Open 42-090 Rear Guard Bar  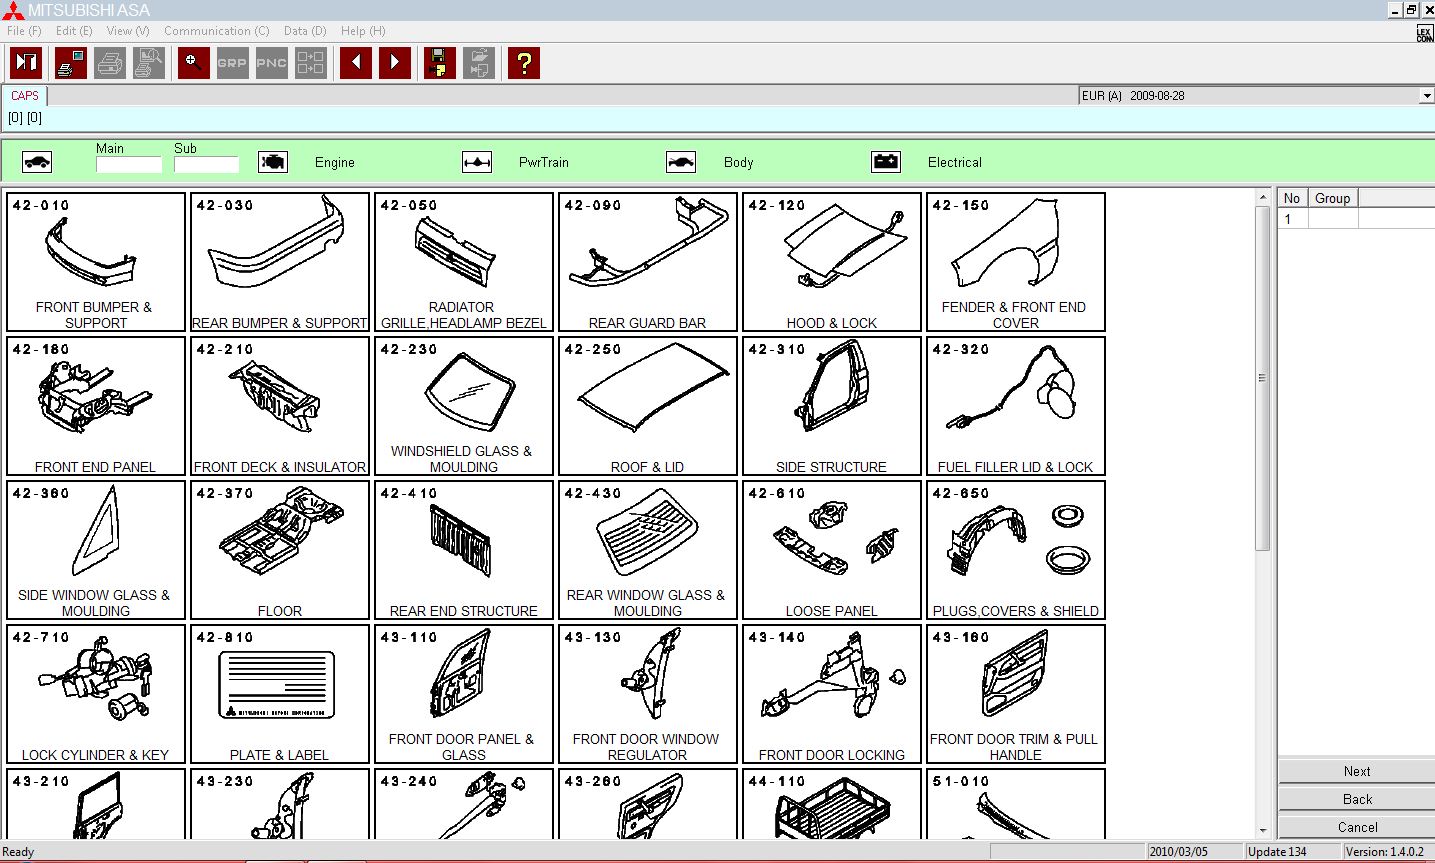pos(648,262)
